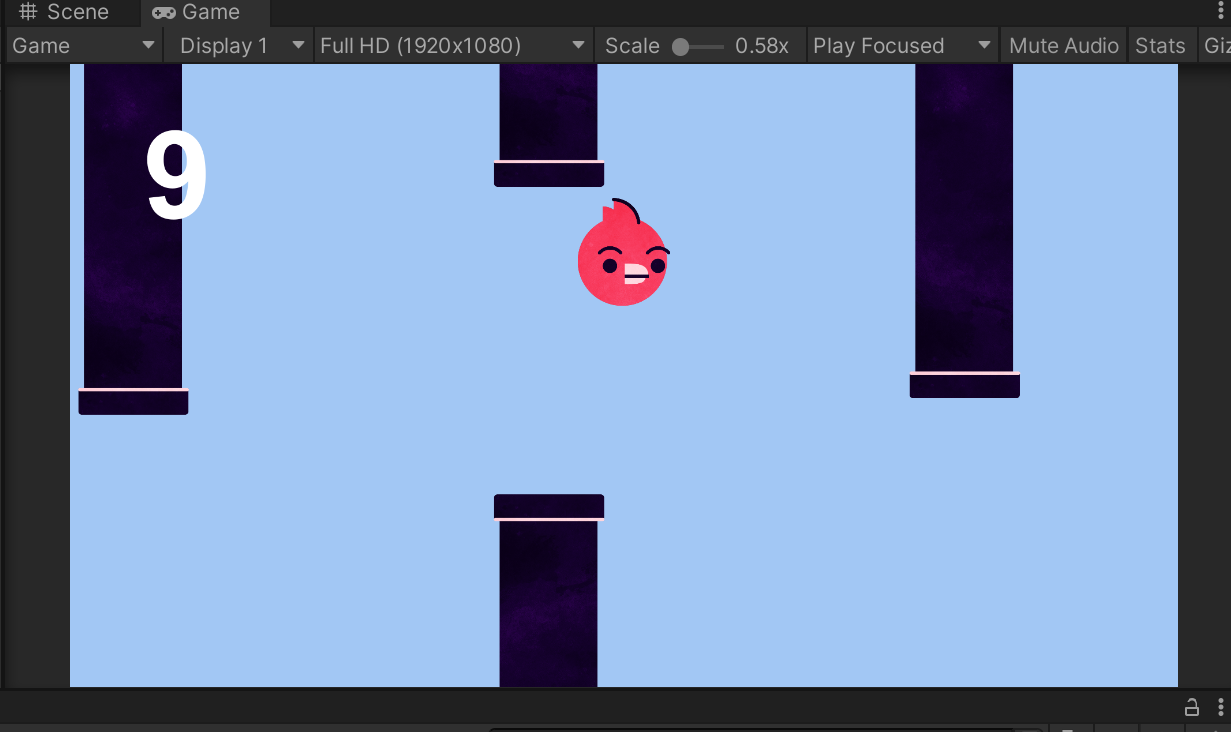
Task: Open the Game panel kebab options menu
Action: (1221, 10)
